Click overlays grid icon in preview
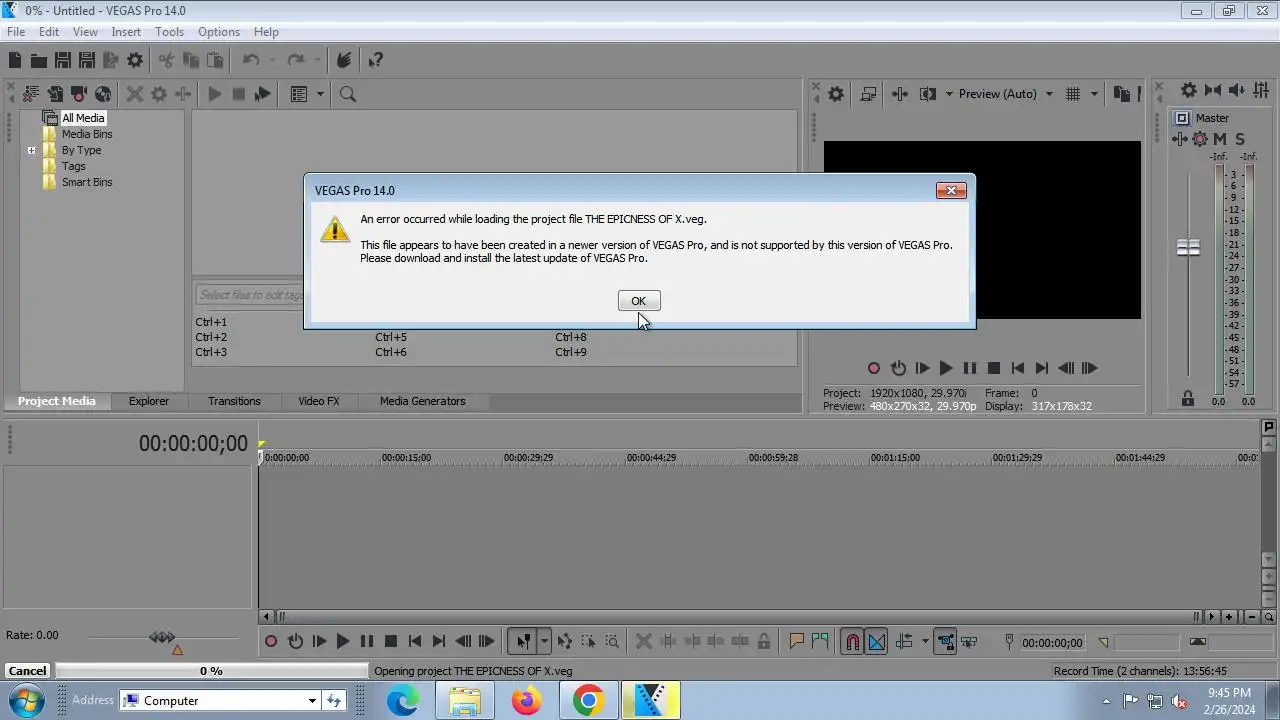Image resolution: width=1280 pixels, height=720 pixels. [x=1073, y=94]
